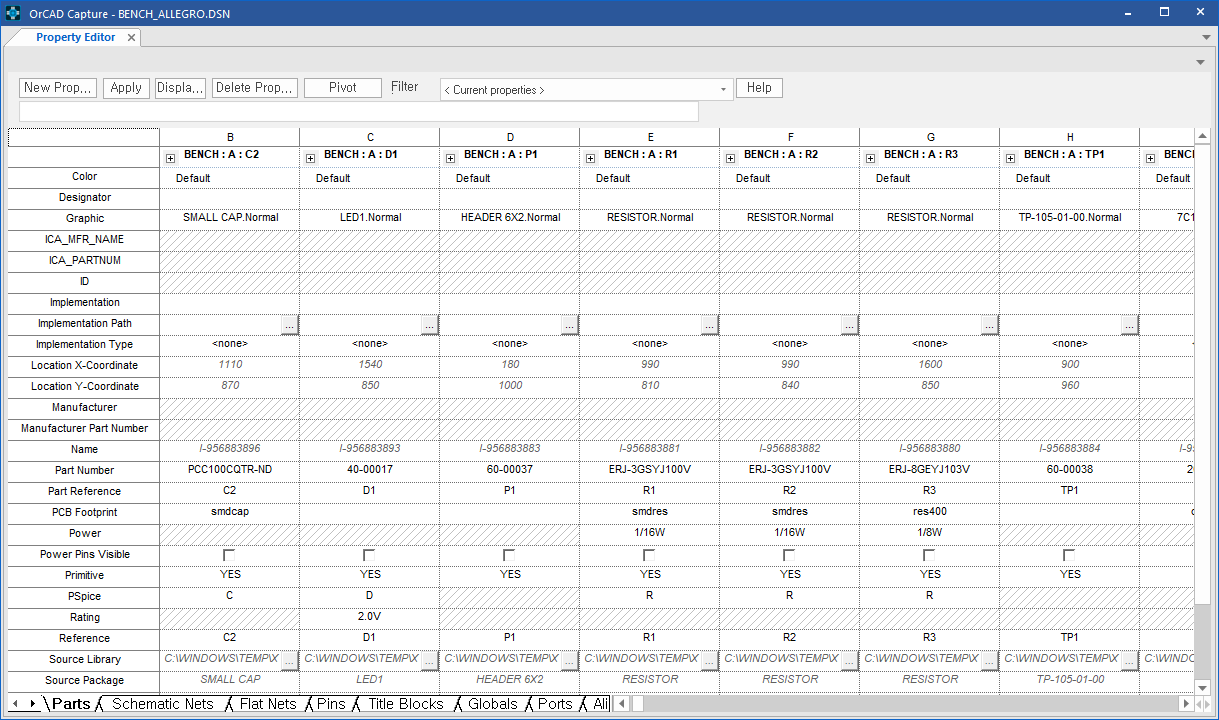Click the horizontal scrollbar left arrow
Image resolution: width=1219 pixels, height=720 pixels.
[621, 704]
